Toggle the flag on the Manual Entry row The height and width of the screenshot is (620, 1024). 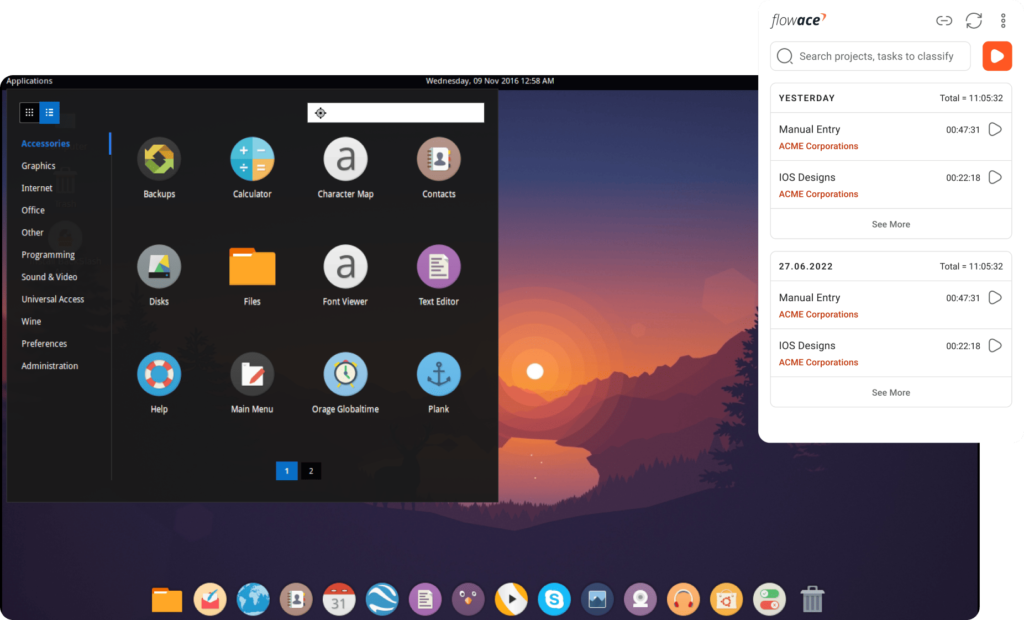coord(993,129)
